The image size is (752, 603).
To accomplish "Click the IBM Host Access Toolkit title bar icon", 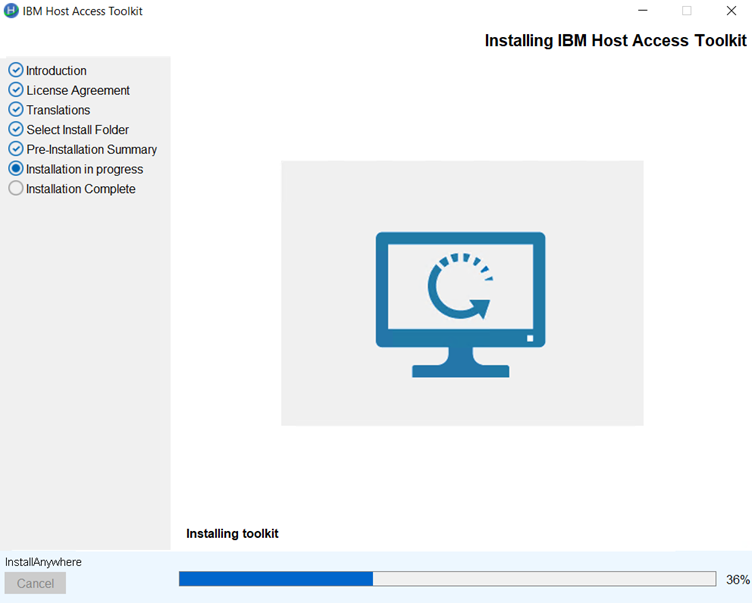I will tap(11, 11).
